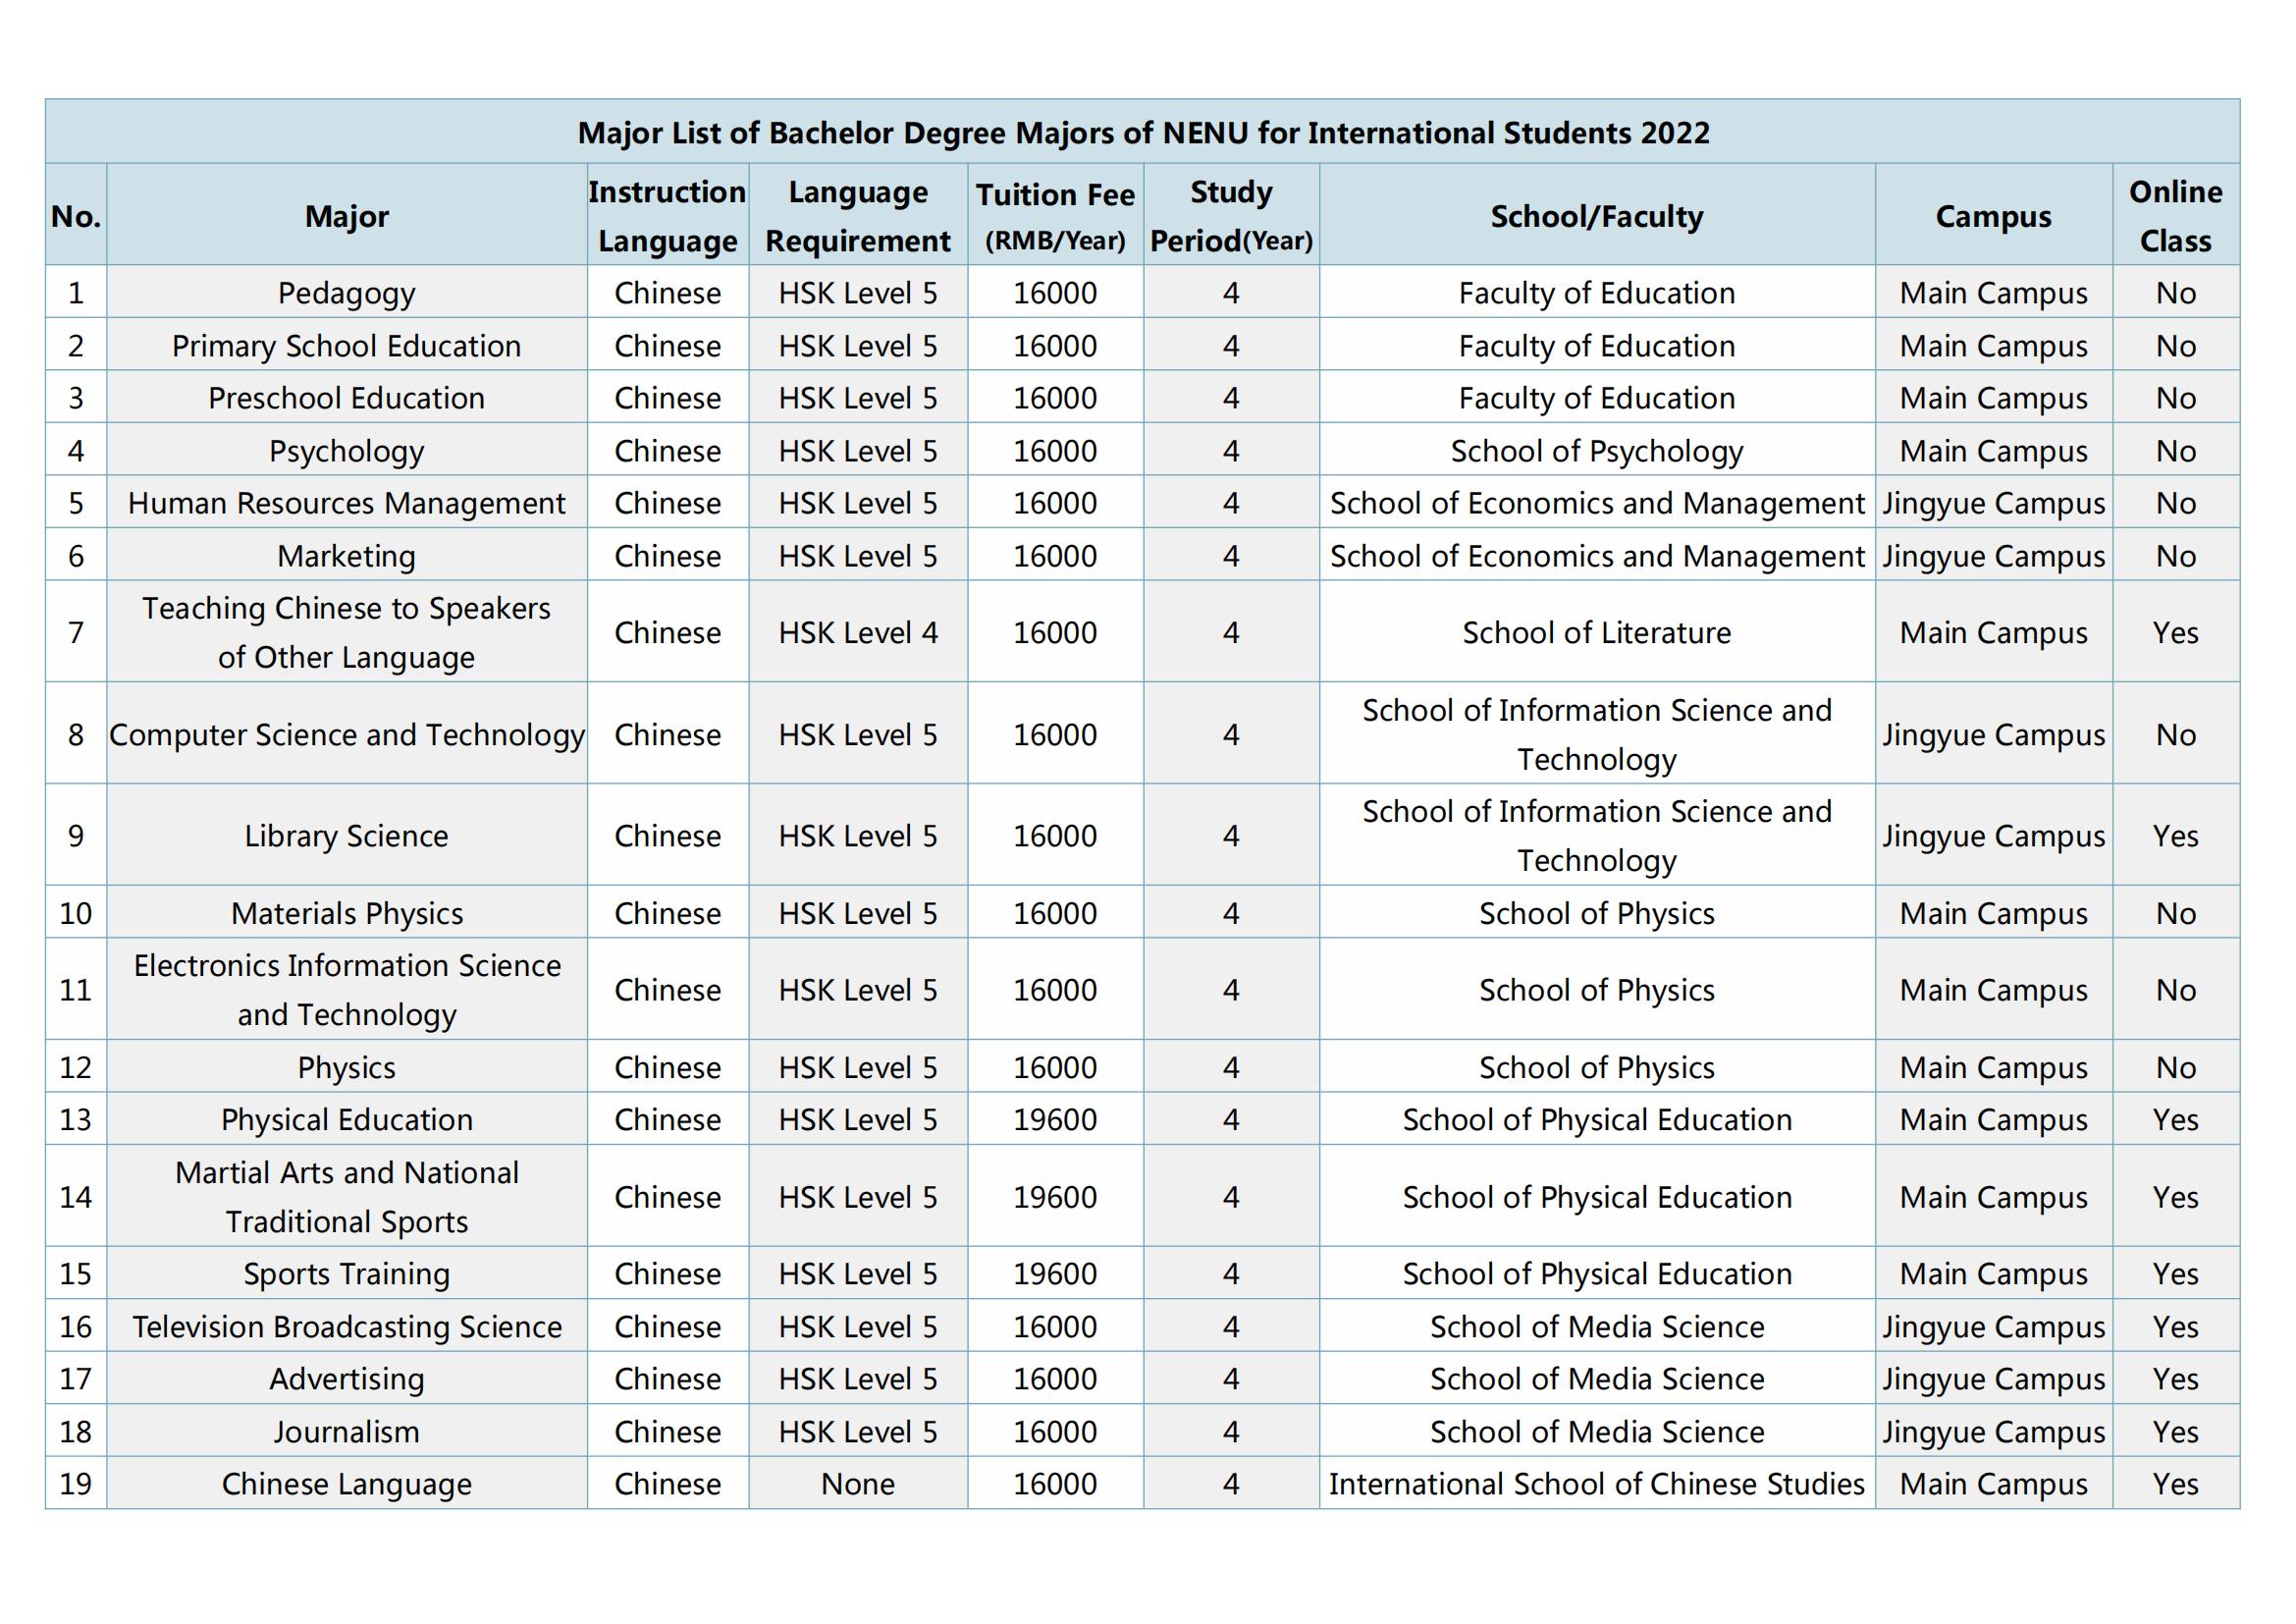Click row number 7
Screen dimensions: 2296x1624
pyautogui.click(x=76, y=632)
